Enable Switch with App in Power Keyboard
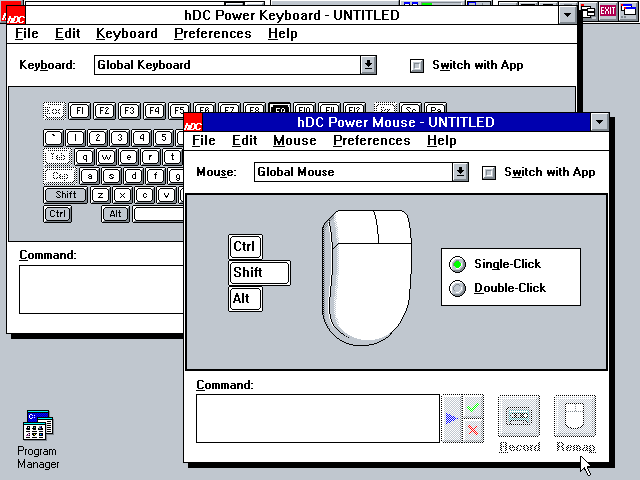The height and width of the screenshot is (480, 640). (x=417, y=66)
